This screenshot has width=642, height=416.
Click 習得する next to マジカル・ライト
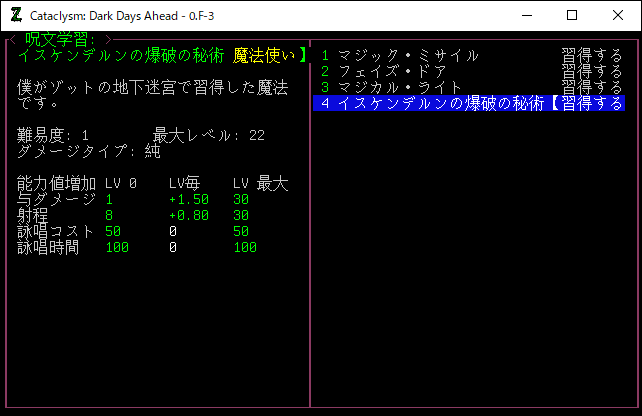(x=592, y=88)
